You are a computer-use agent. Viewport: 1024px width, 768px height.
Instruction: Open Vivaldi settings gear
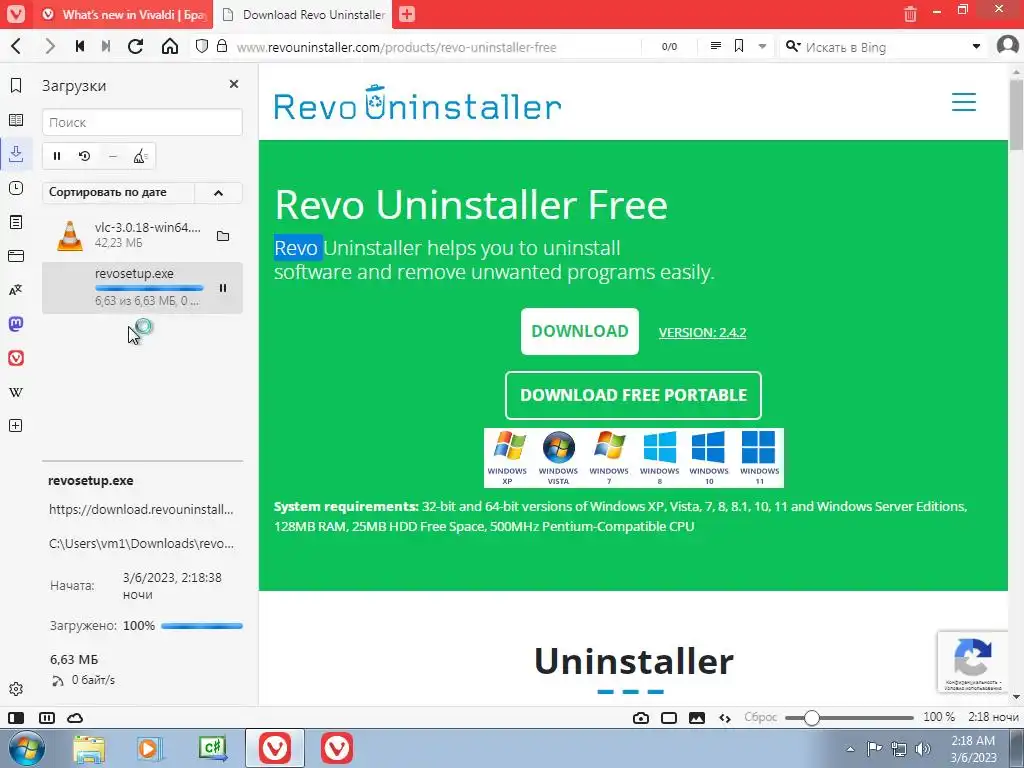[16, 689]
